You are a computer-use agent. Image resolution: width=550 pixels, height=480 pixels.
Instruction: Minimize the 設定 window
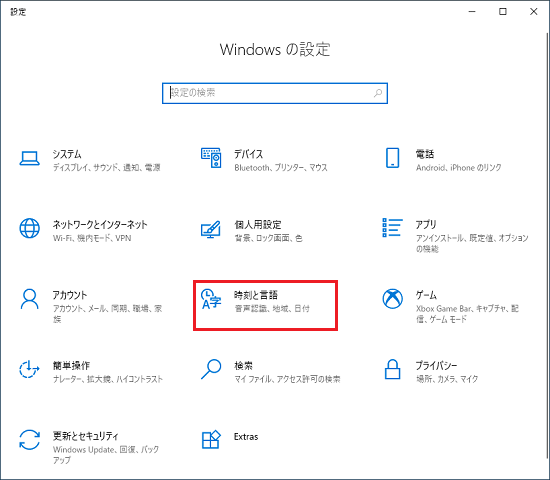coord(472,12)
